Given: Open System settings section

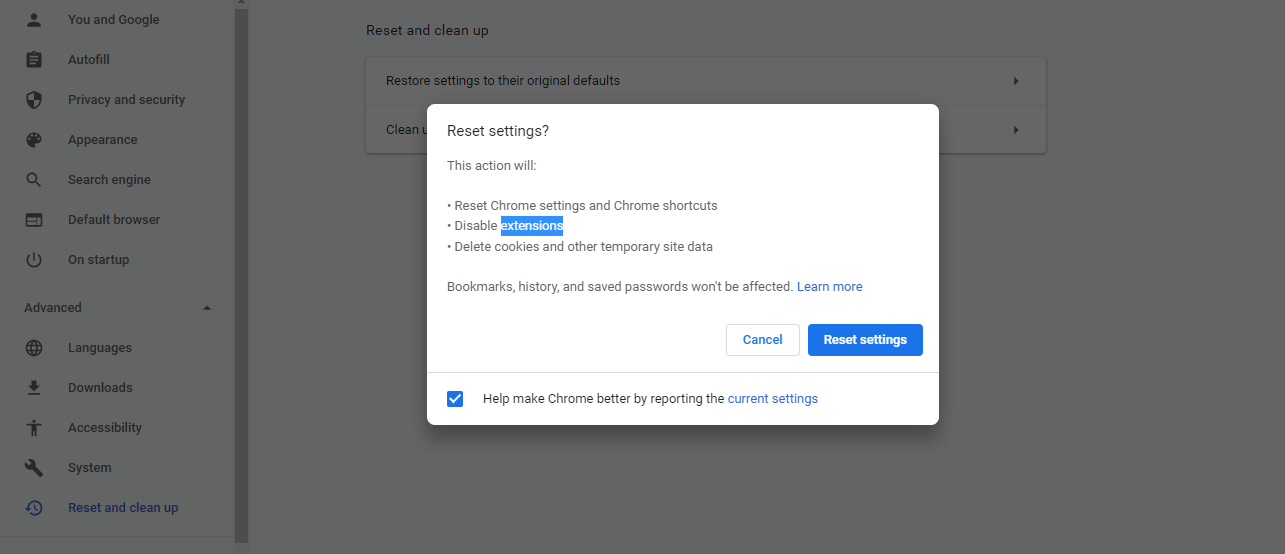Looking at the screenshot, I should point(90,468).
